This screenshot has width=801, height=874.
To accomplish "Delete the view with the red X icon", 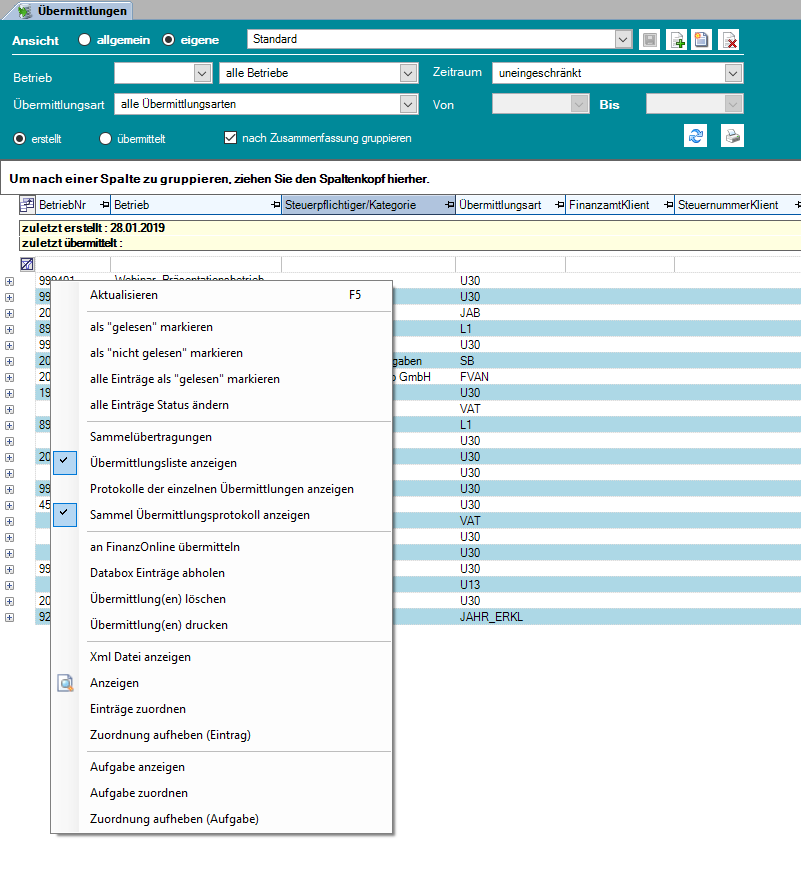I will point(729,40).
